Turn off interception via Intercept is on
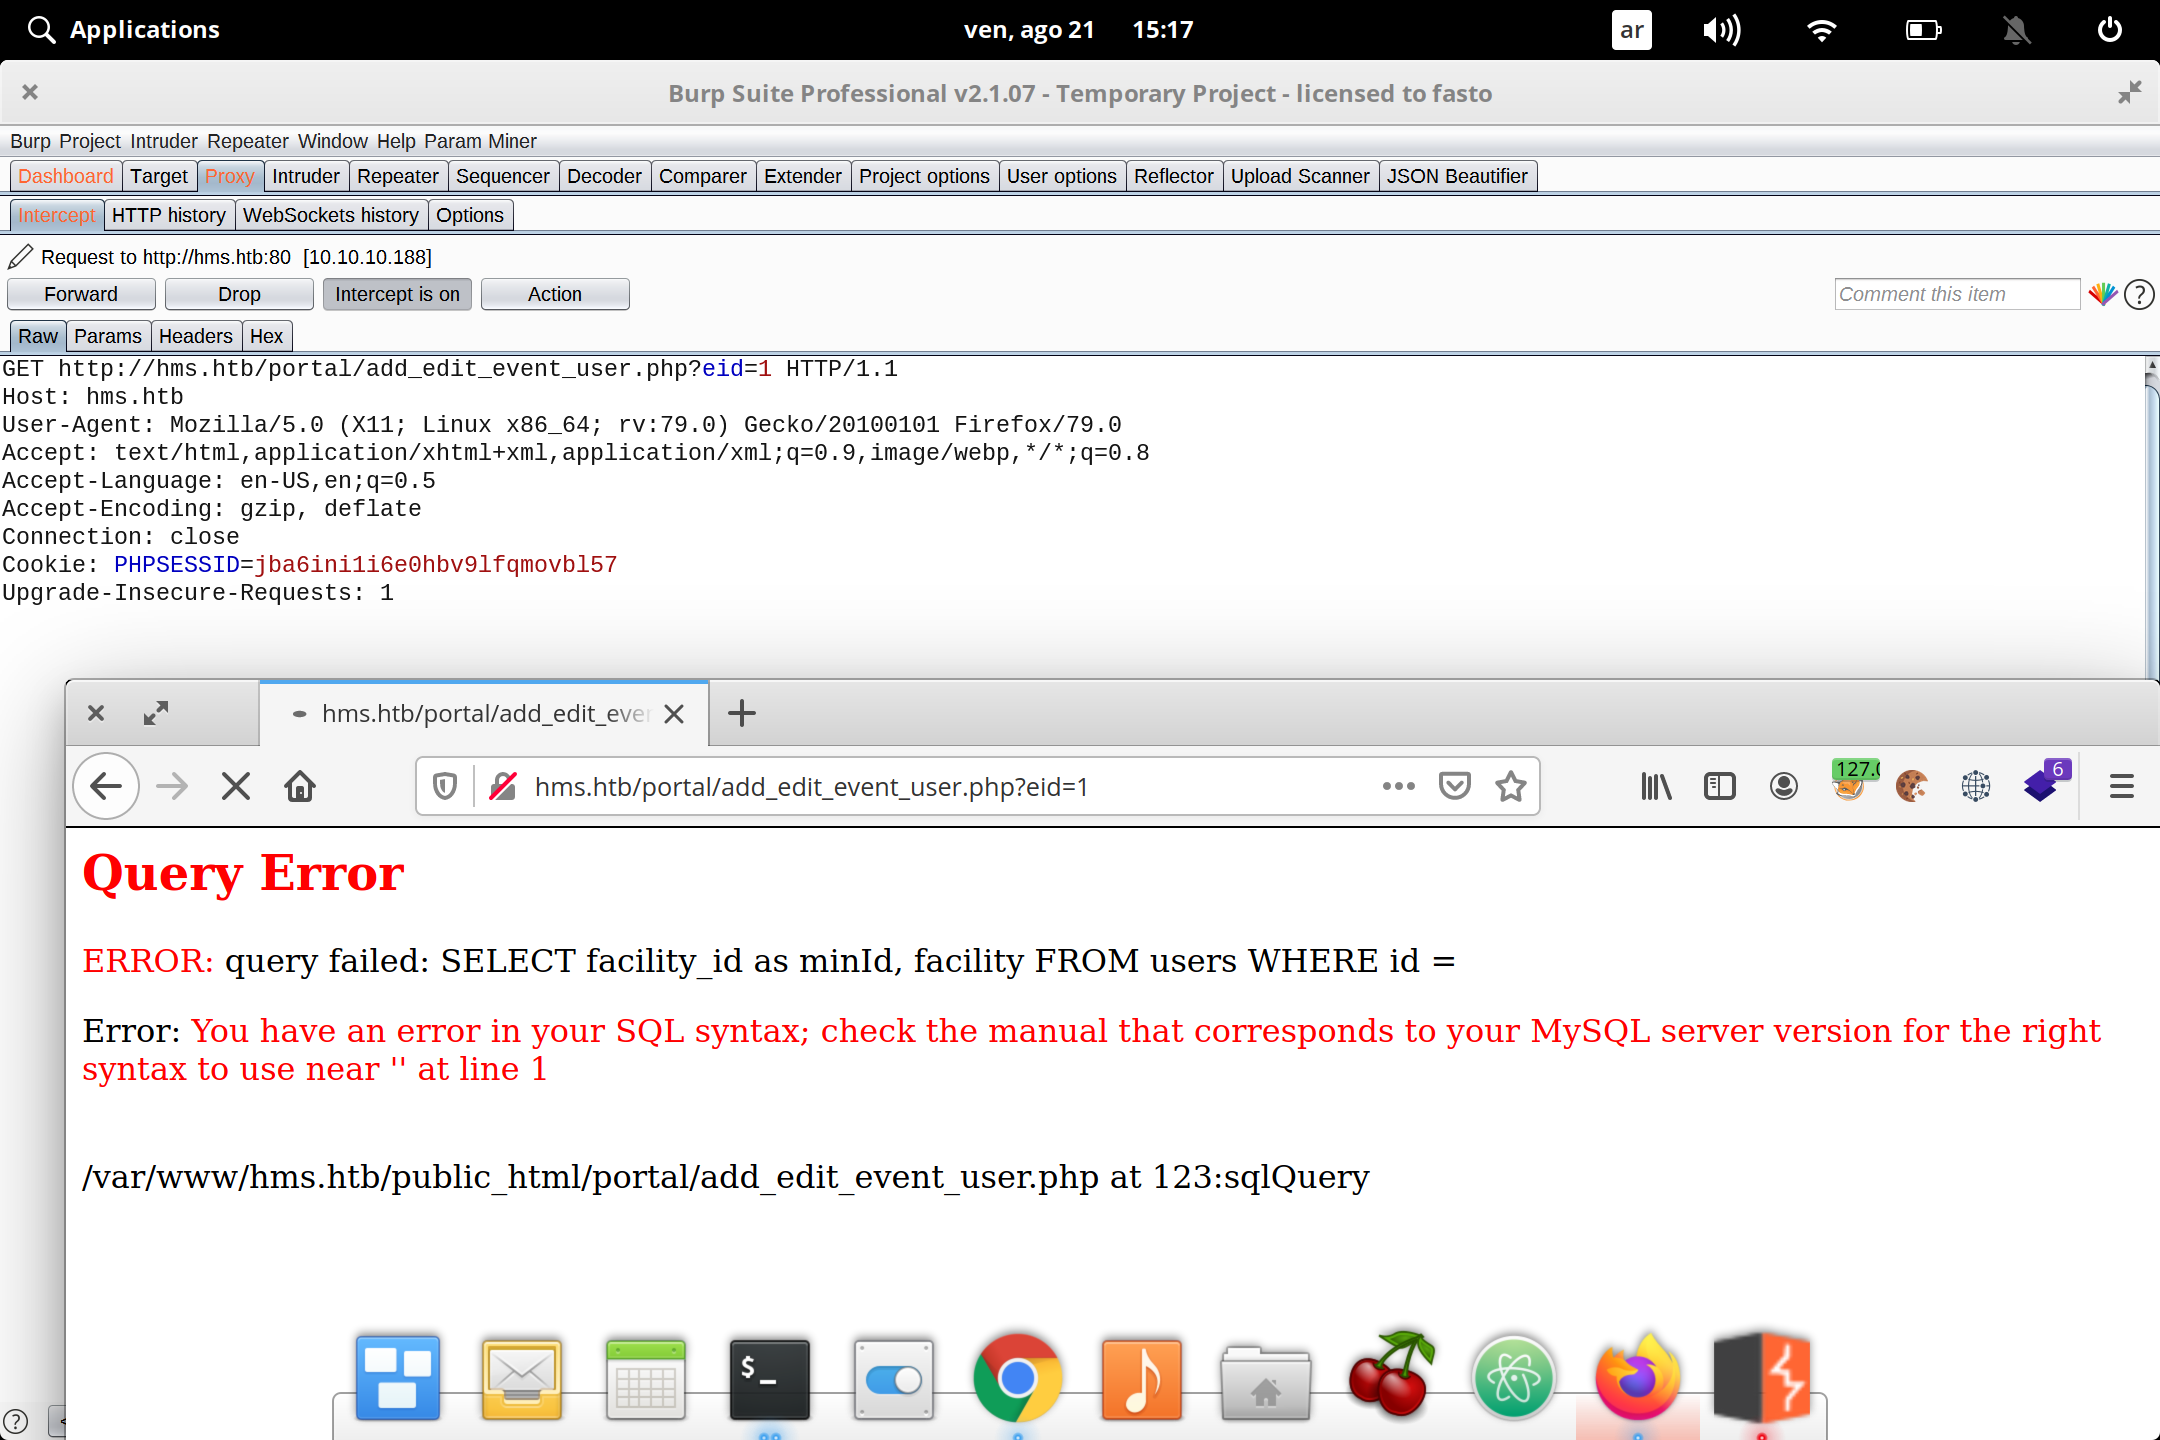 pos(396,293)
